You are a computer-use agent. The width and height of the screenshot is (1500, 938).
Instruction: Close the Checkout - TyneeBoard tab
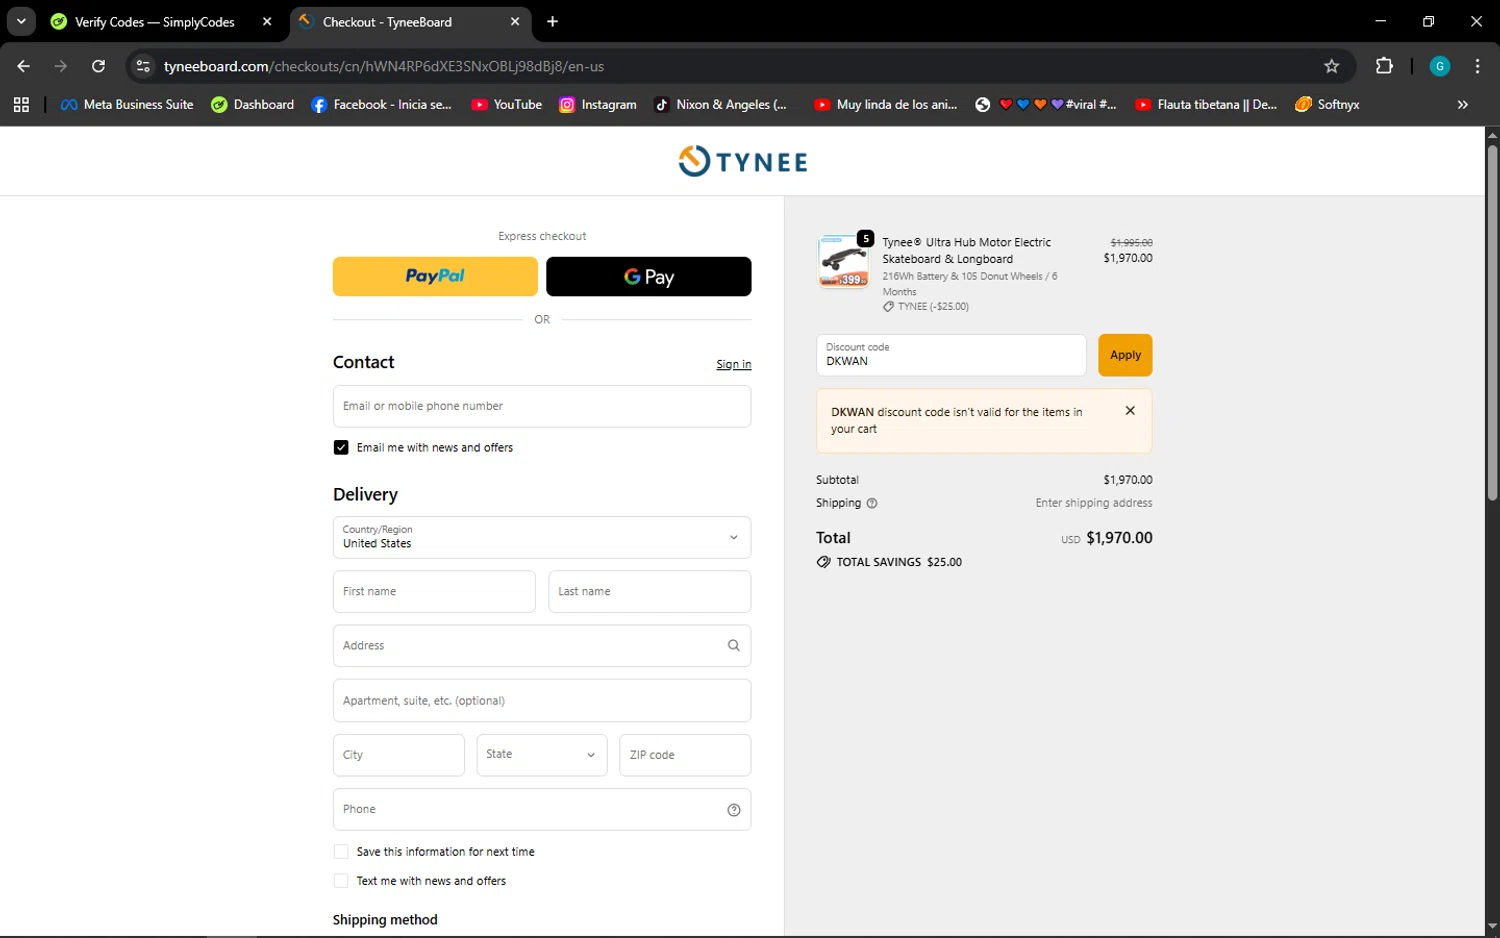point(515,21)
